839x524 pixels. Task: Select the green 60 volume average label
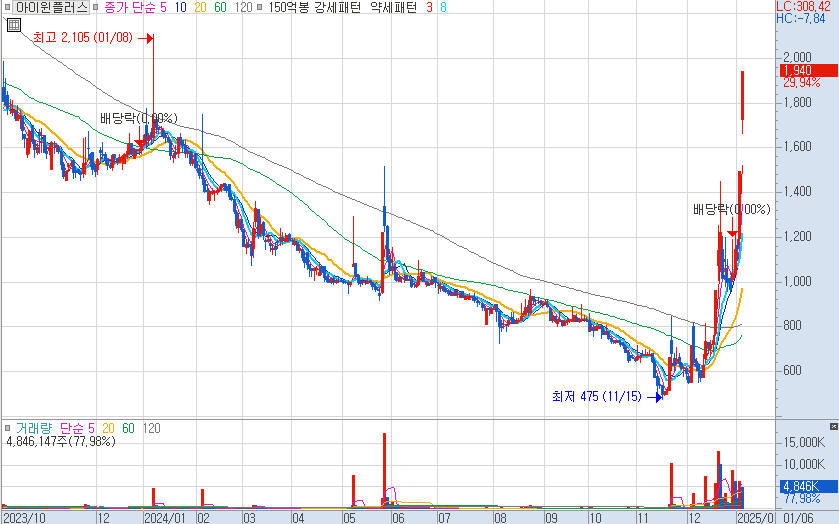tap(128, 428)
